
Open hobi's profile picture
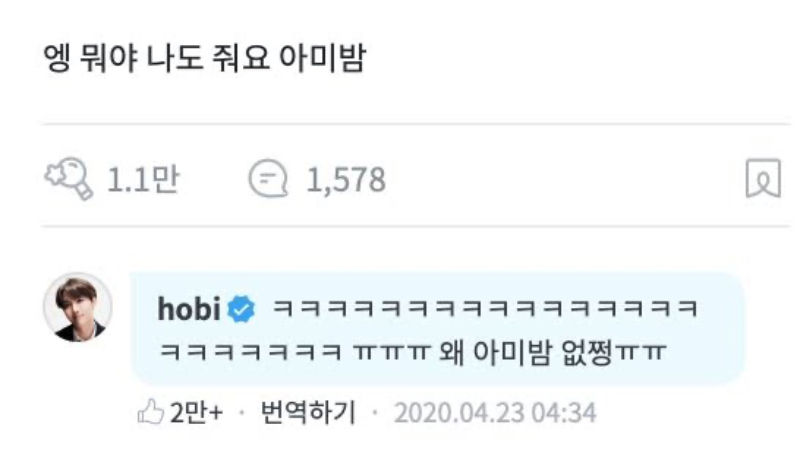[78, 307]
